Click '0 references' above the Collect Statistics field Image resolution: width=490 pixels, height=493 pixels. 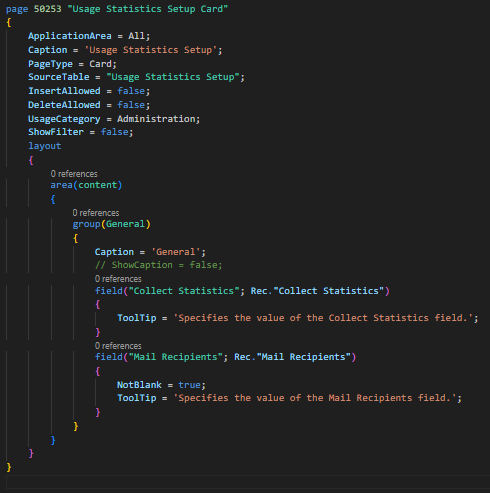(x=118, y=279)
